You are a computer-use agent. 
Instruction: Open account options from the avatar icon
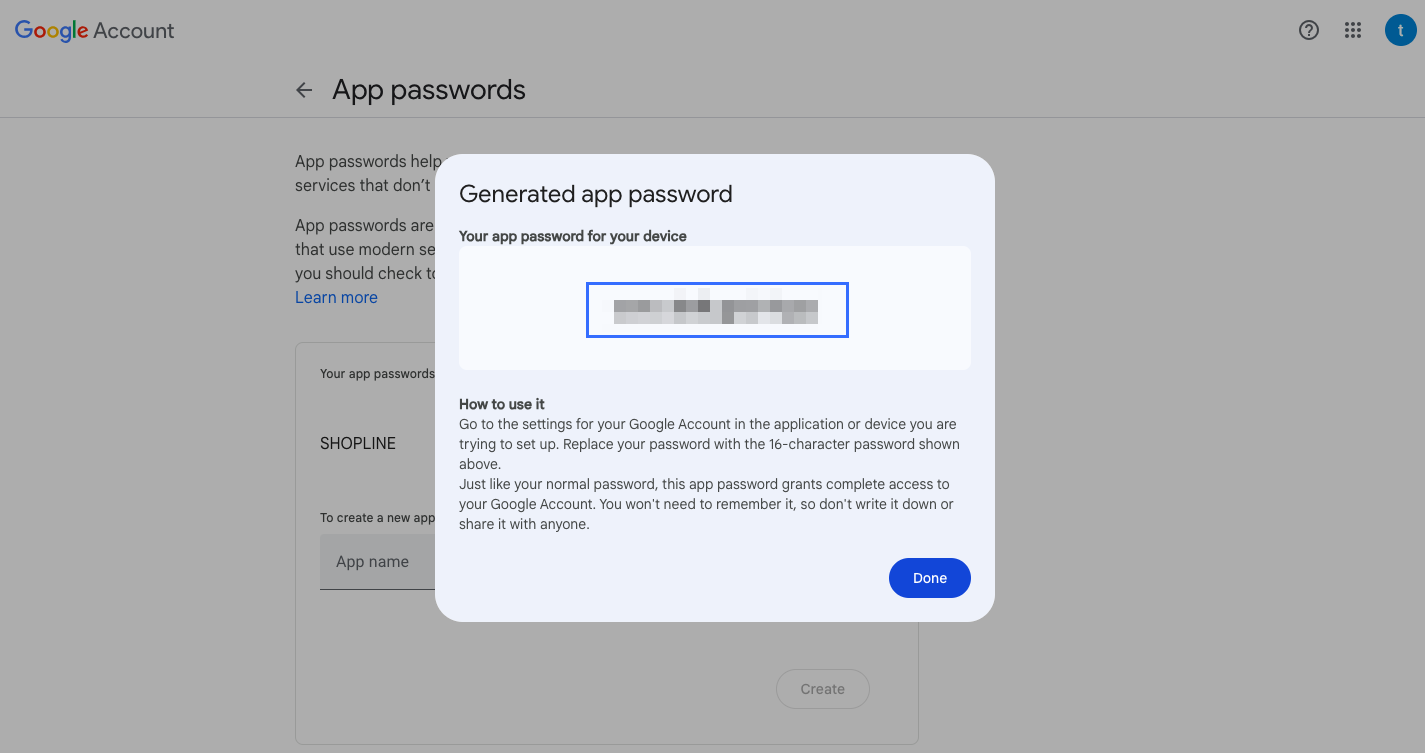(x=1399, y=30)
